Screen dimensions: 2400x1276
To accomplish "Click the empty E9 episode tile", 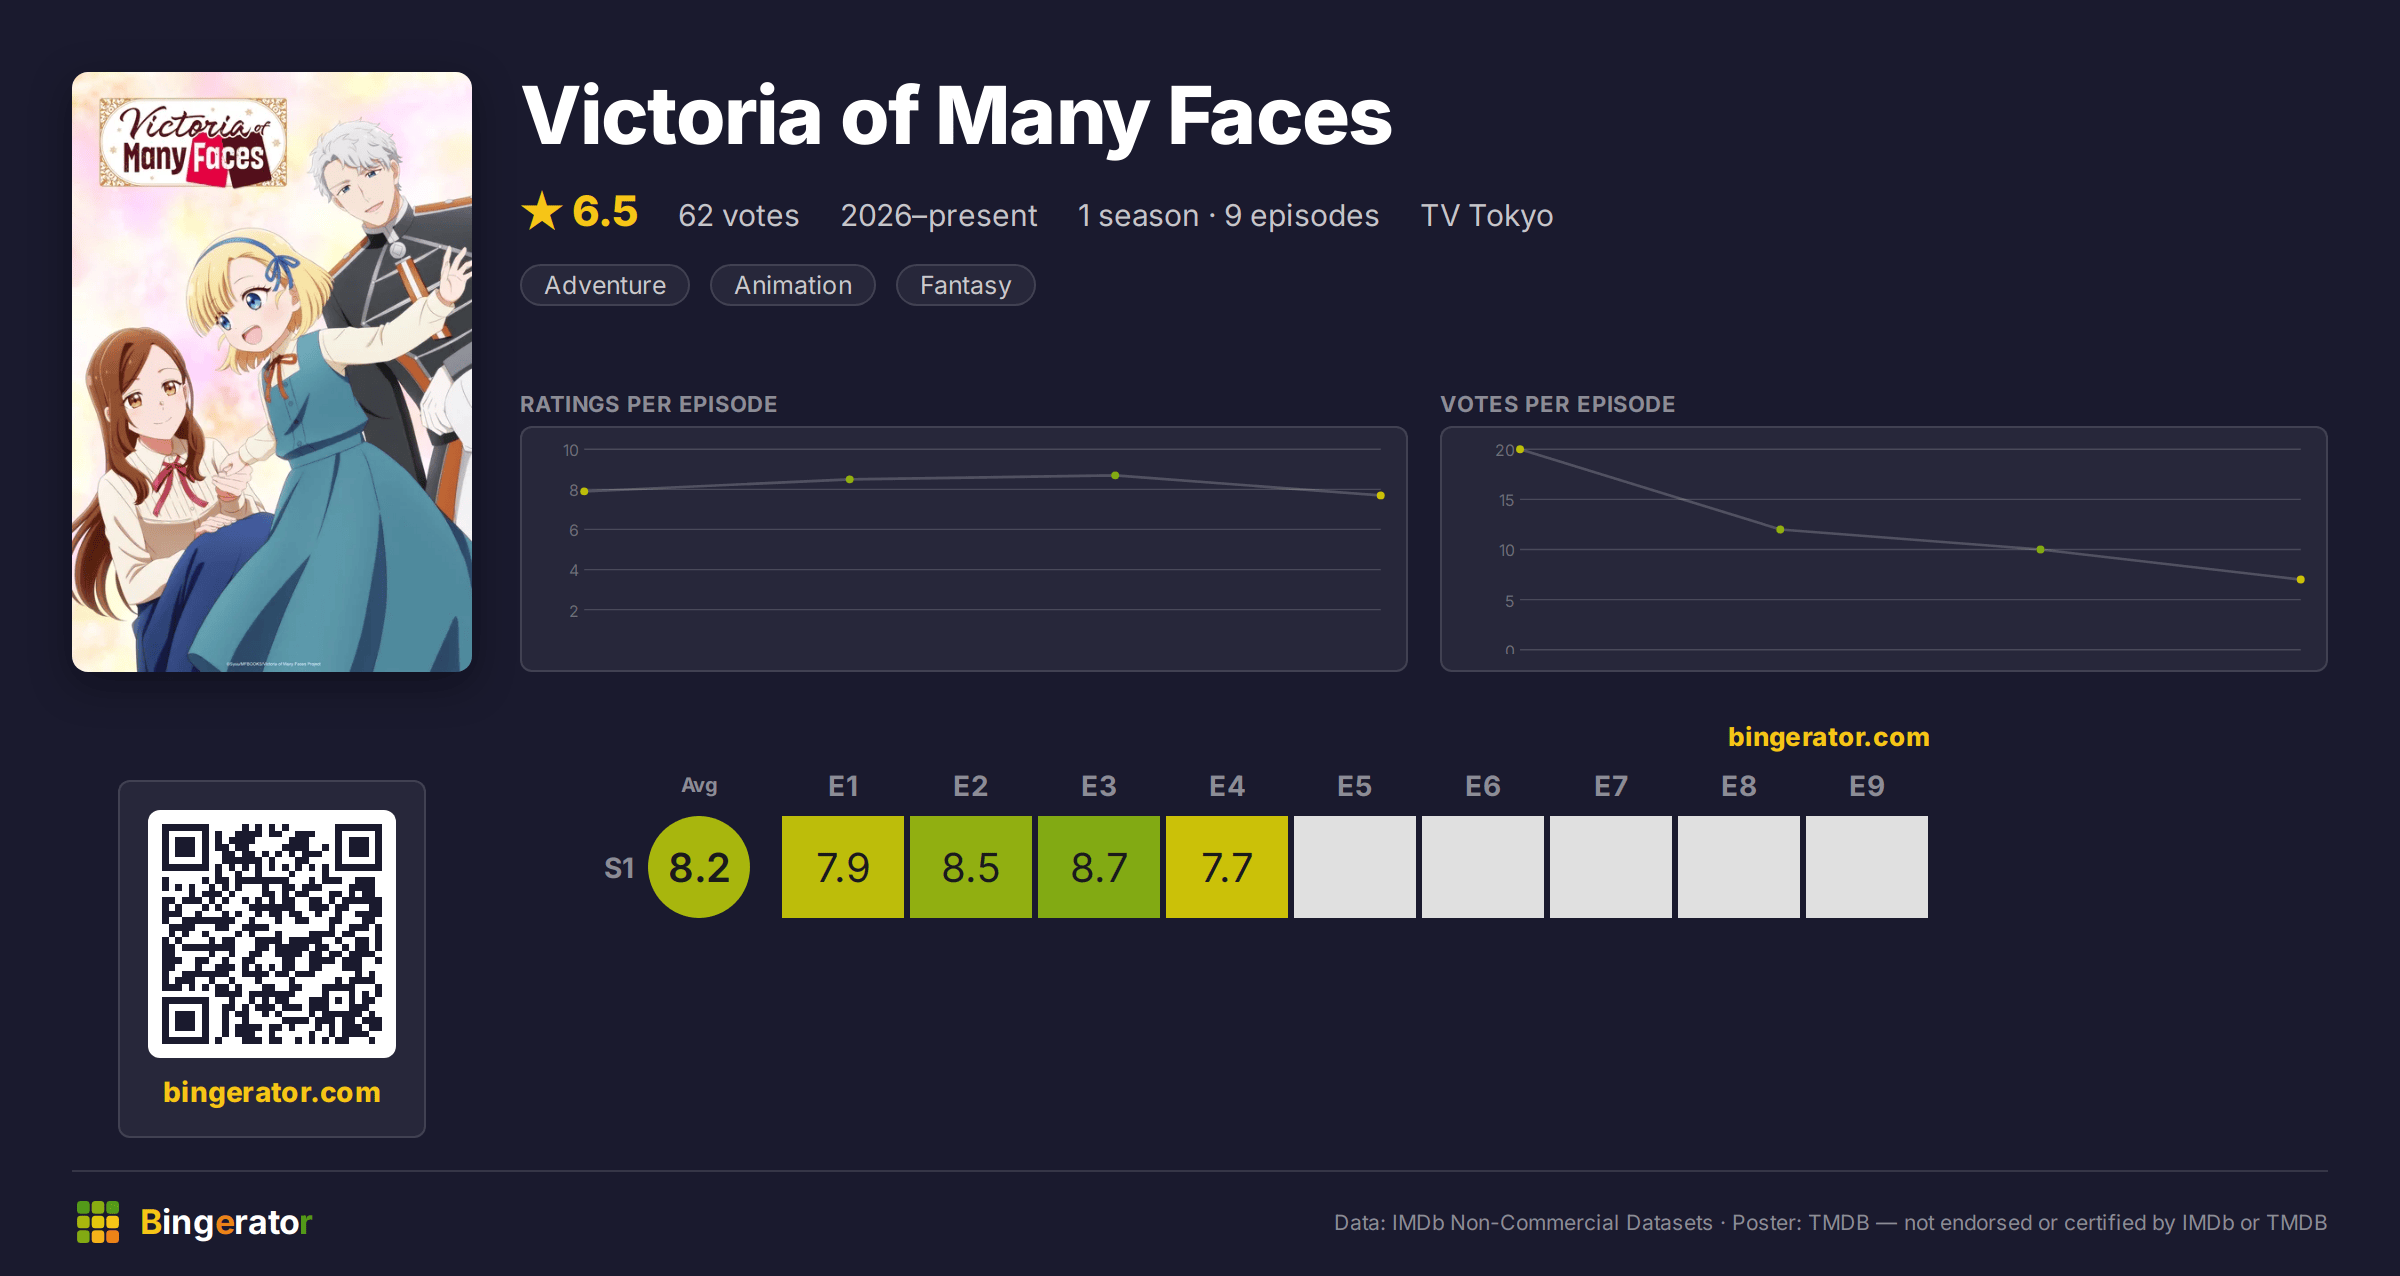I will point(1867,867).
